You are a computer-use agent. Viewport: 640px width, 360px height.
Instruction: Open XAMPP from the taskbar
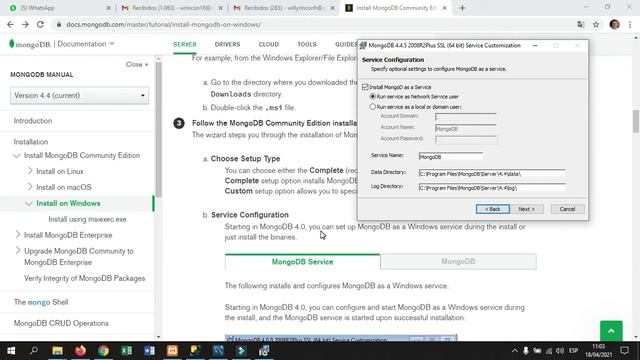click(x=172, y=351)
